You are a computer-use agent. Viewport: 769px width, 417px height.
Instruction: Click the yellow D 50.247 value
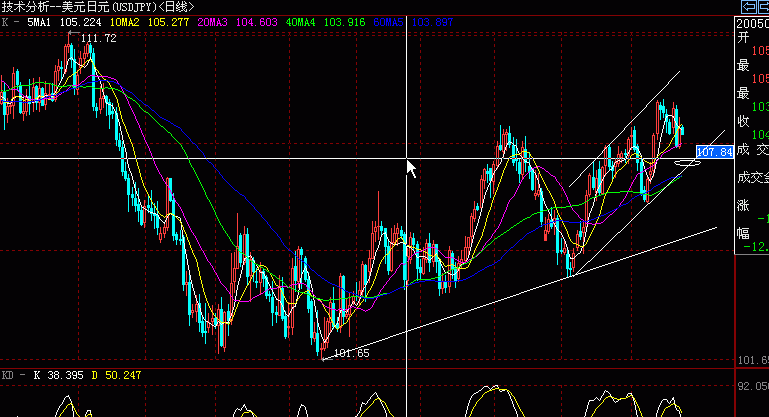click(x=116, y=375)
